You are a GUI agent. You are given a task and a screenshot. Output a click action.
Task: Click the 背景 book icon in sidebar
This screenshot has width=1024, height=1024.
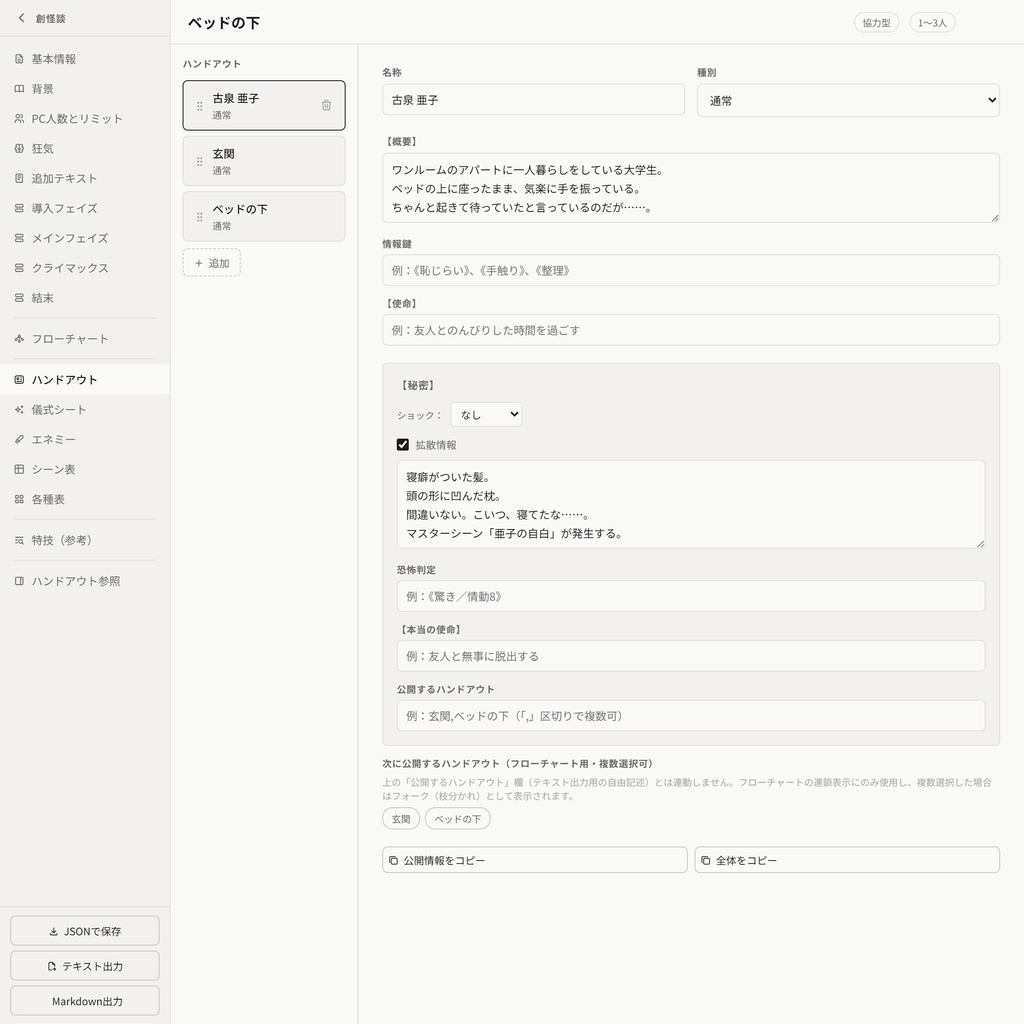click(20, 89)
